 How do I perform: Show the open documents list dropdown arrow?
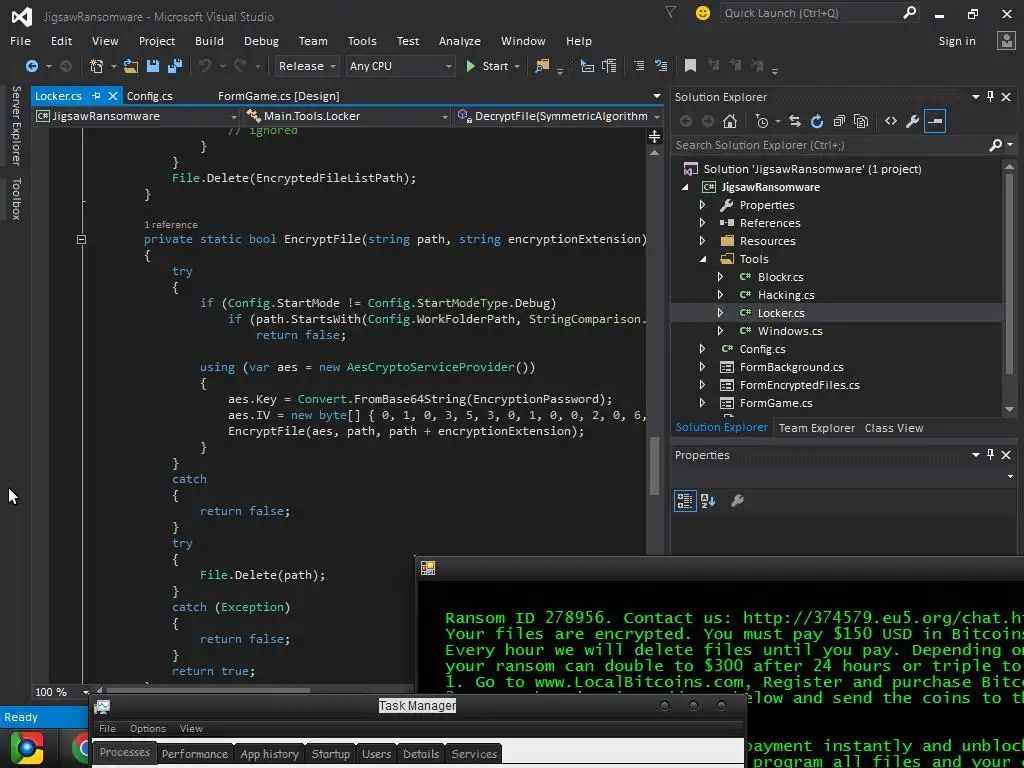pyautogui.click(x=656, y=96)
